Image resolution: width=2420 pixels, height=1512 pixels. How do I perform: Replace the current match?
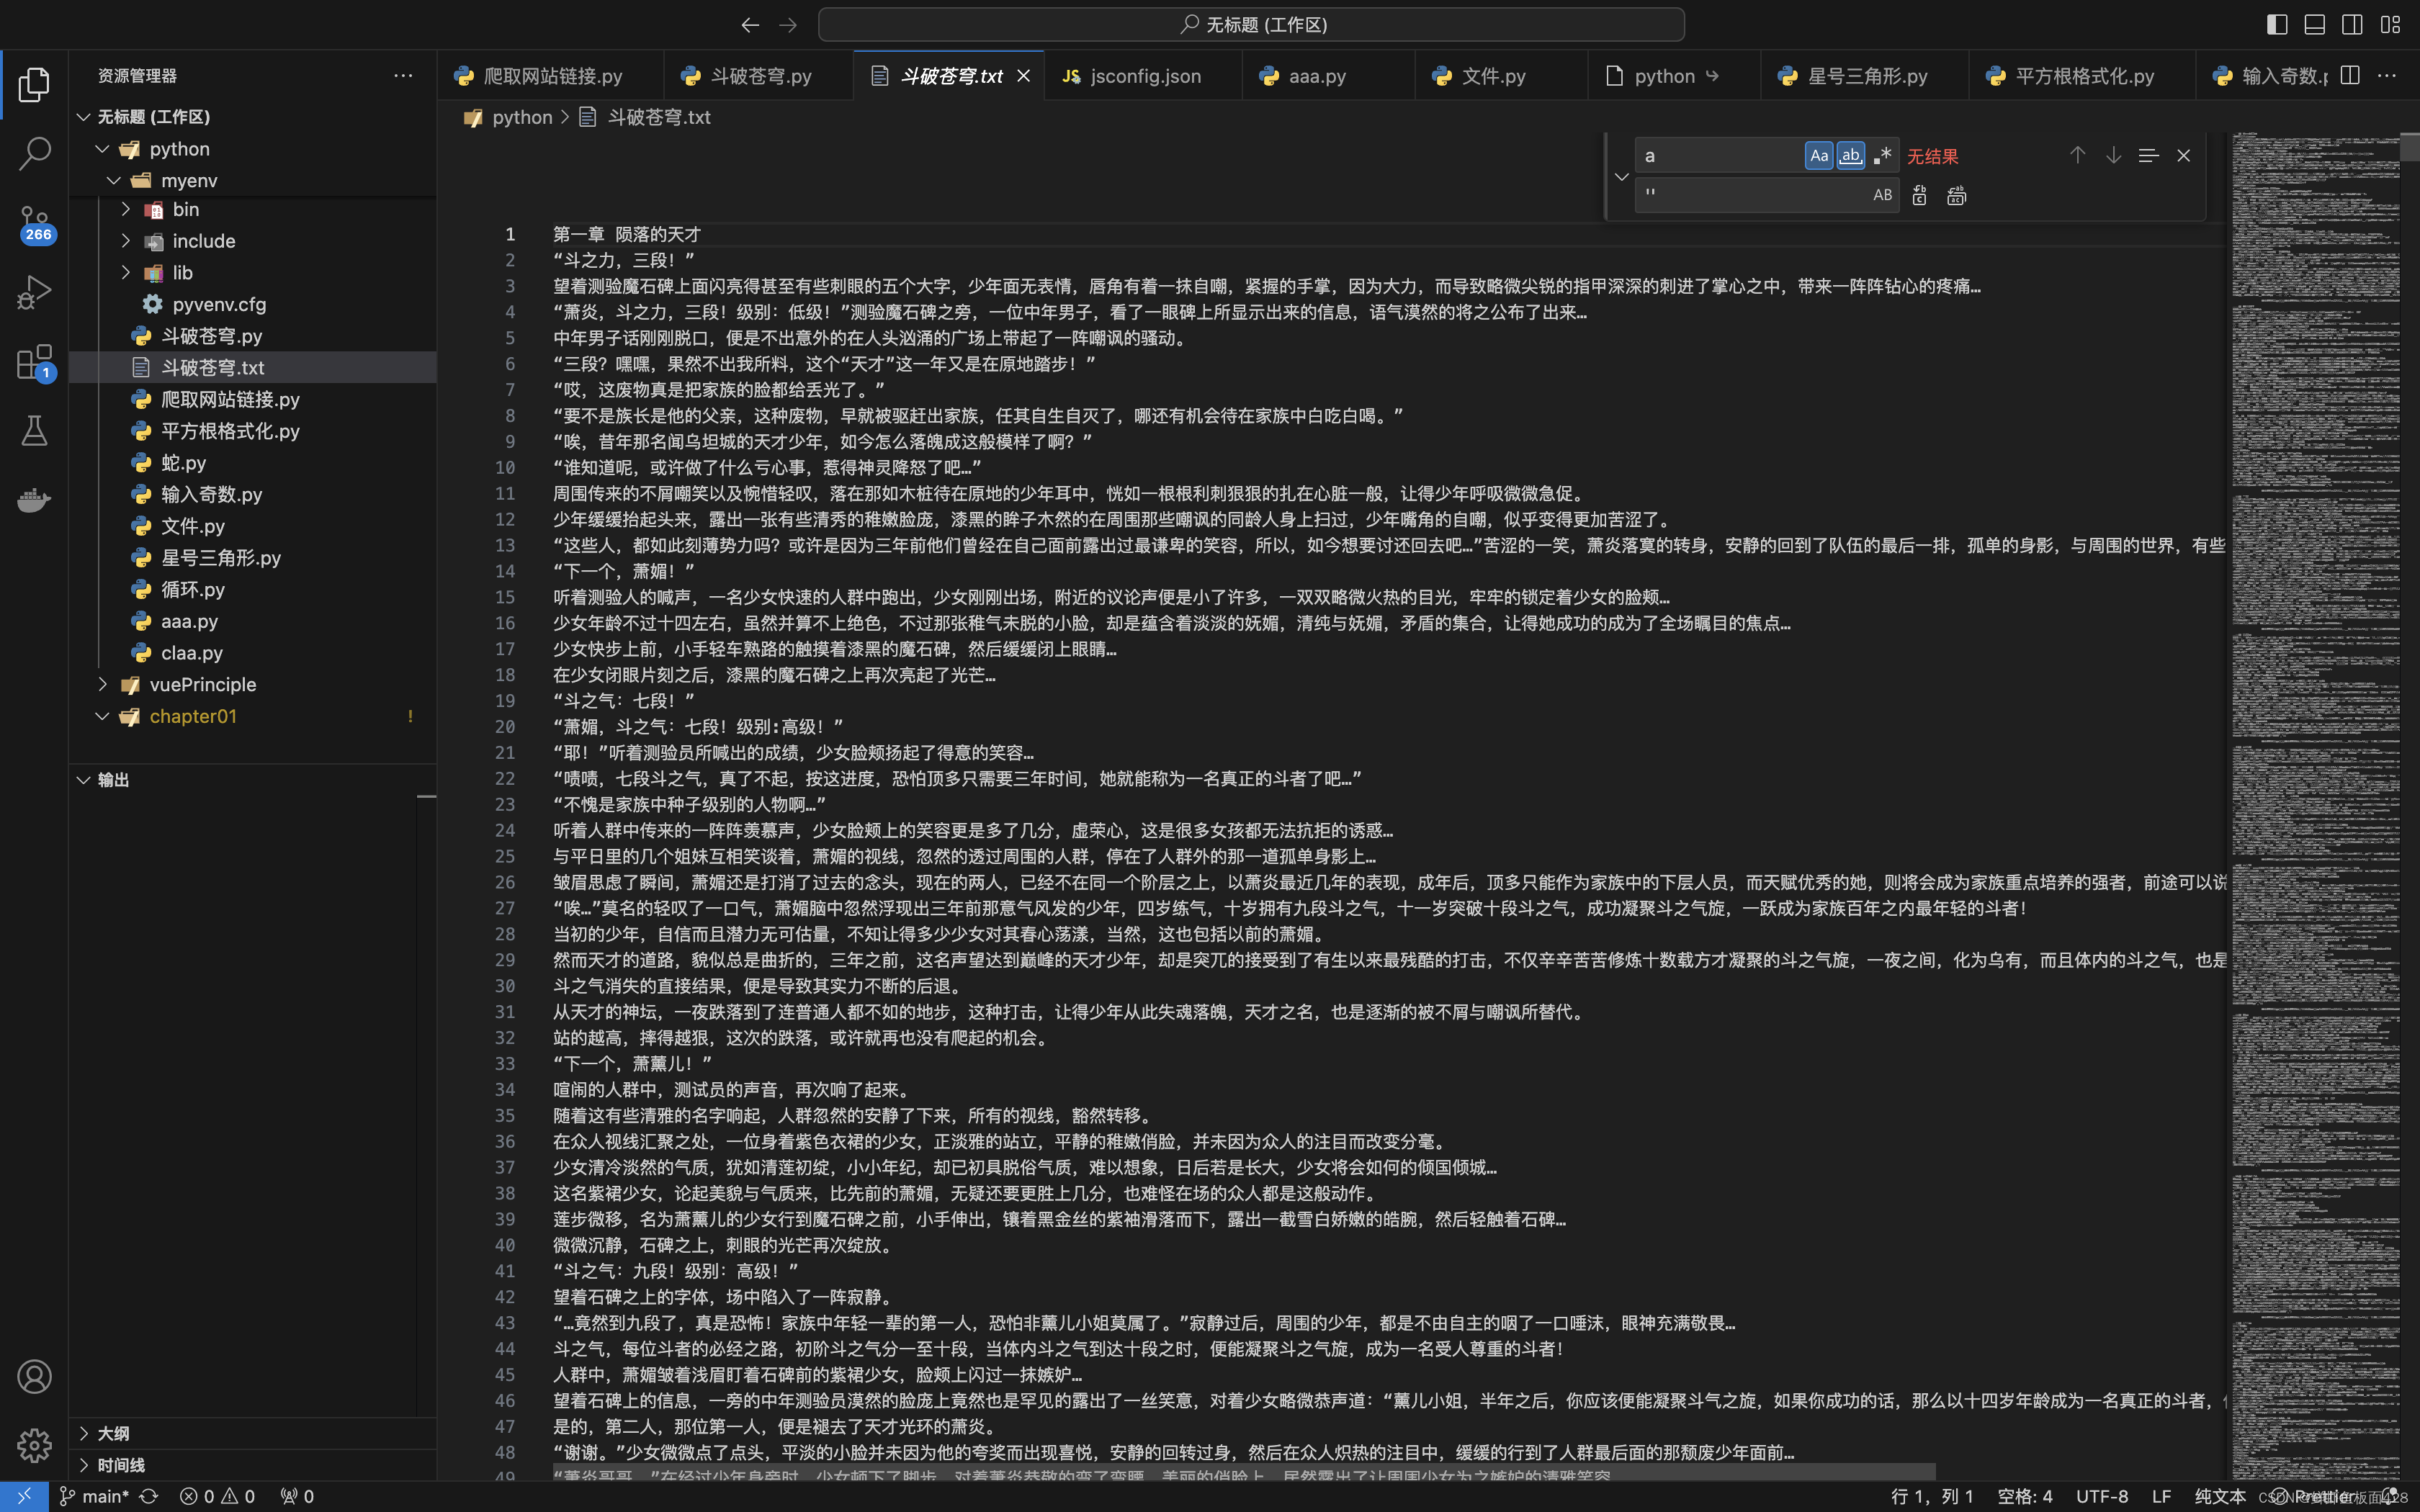point(1919,196)
